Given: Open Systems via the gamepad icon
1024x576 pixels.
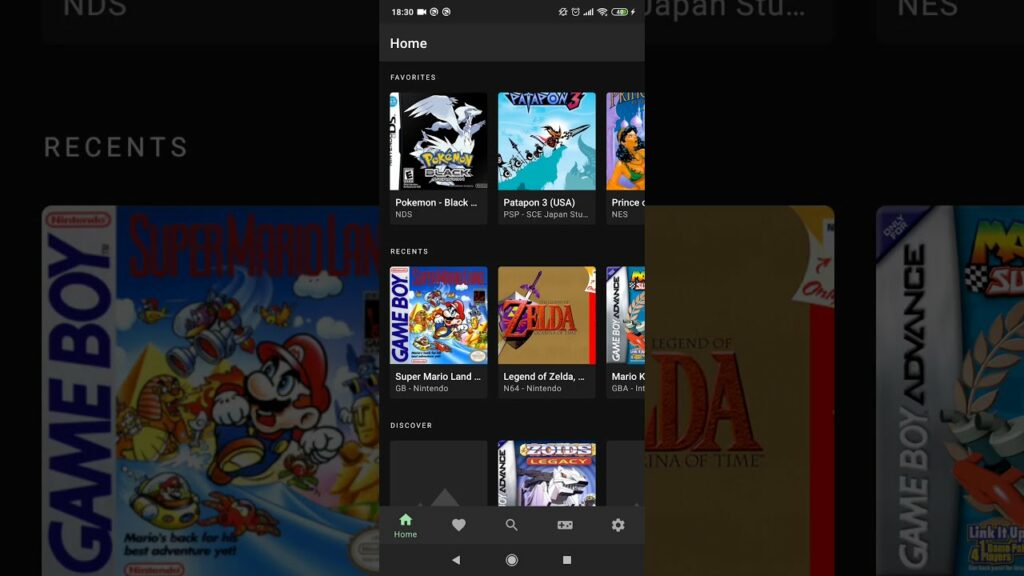Looking at the screenshot, I should pyautogui.click(x=565, y=525).
